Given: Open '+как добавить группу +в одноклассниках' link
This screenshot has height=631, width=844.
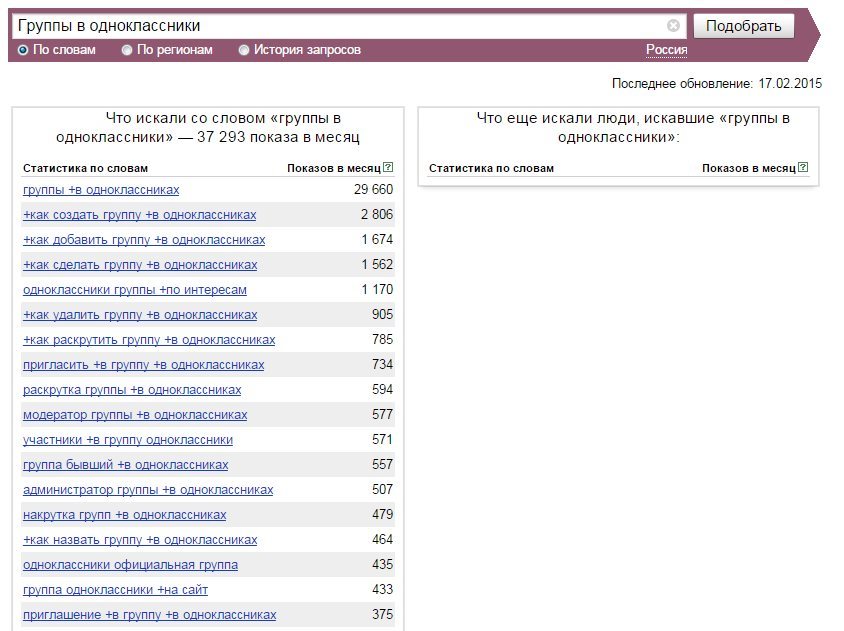Looking at the screenshot, I should [x=144, y=240].
